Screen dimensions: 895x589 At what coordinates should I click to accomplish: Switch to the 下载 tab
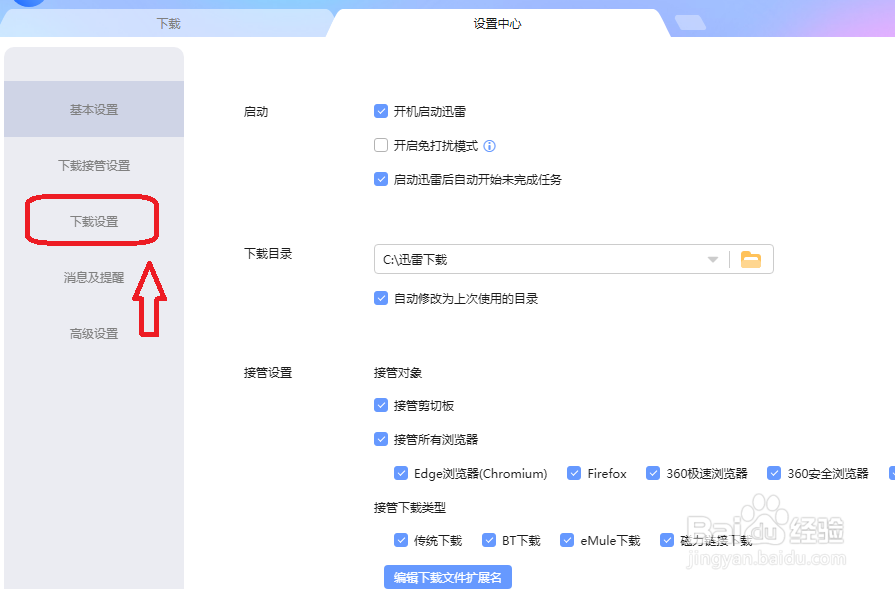tap(168, 23)
